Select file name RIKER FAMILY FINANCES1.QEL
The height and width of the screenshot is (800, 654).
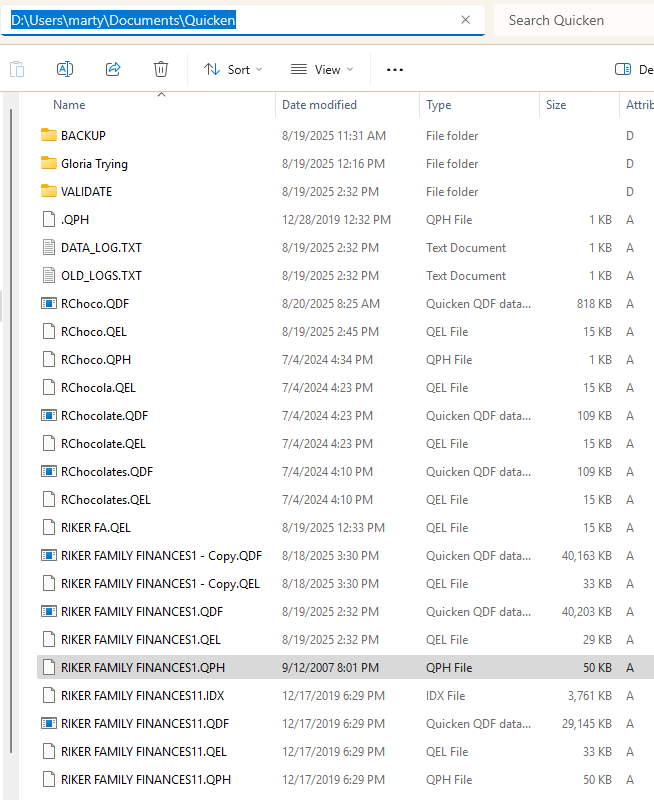(141, 640)
